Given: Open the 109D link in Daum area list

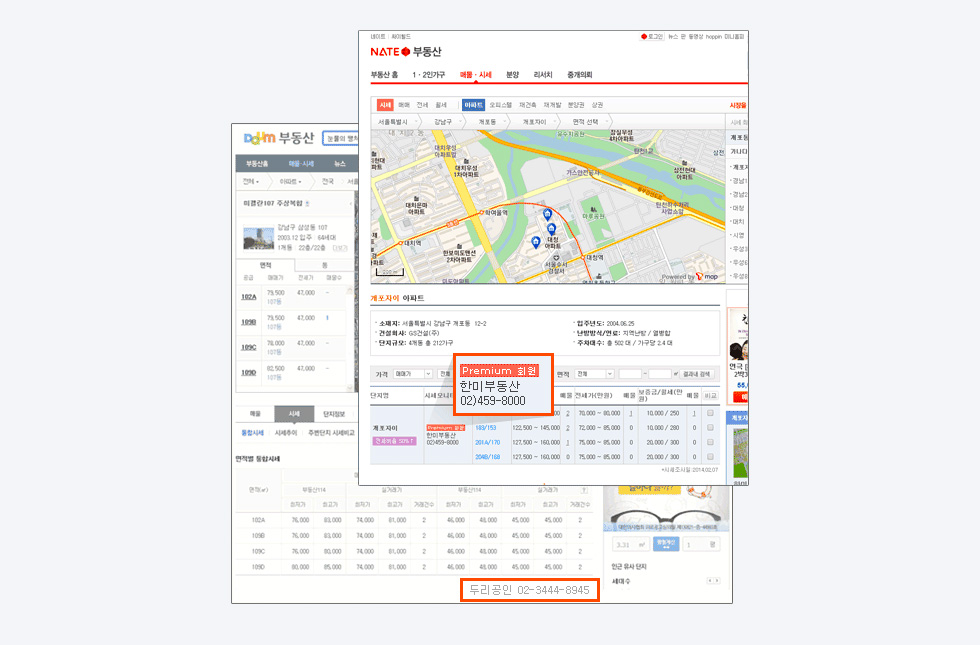Looking at the screenshot, I should point(249,372).
